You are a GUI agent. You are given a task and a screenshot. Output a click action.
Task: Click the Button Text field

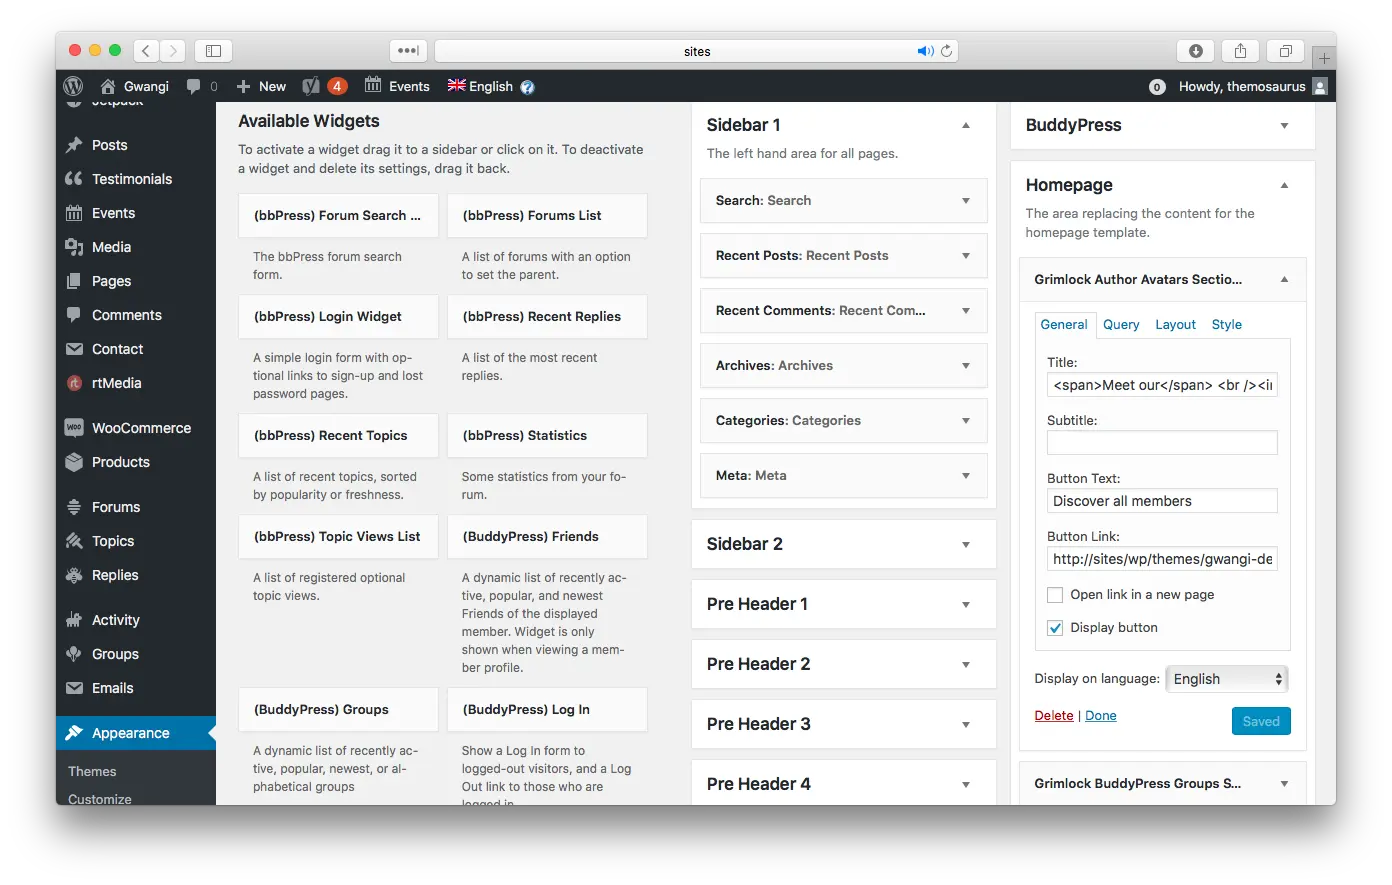point(1162,501)
